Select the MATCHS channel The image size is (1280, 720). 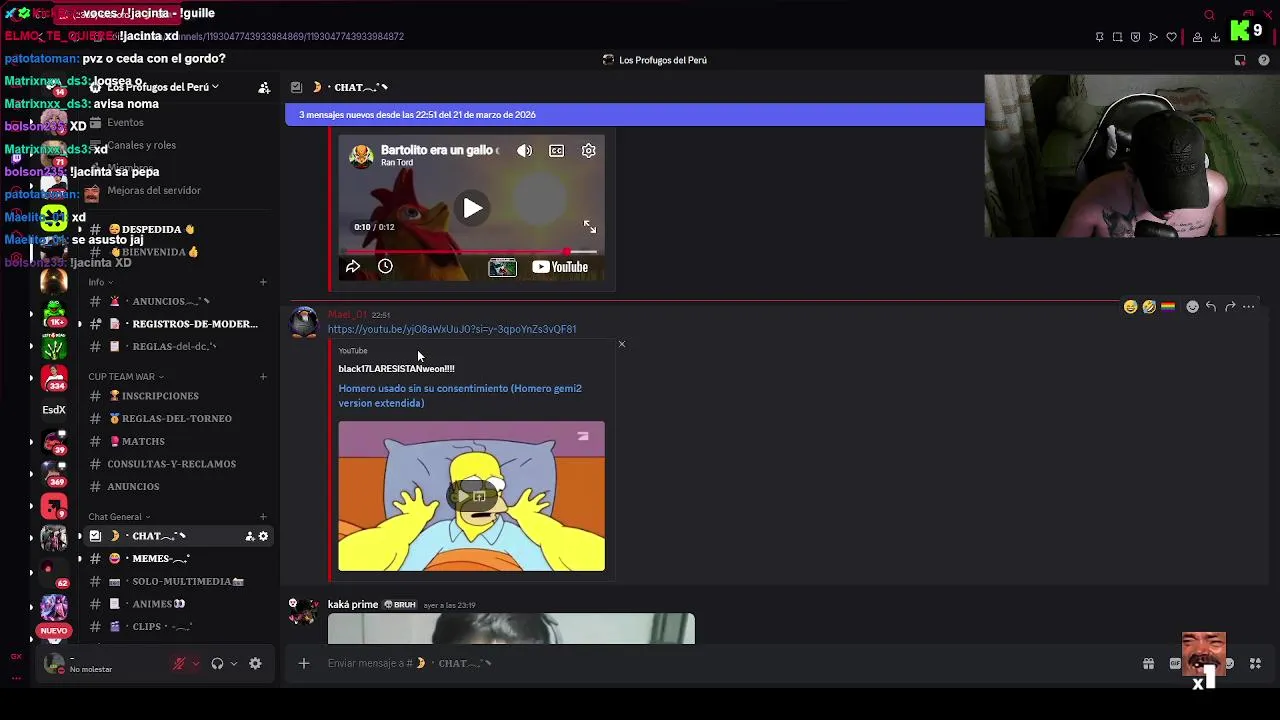coord(176,441)
